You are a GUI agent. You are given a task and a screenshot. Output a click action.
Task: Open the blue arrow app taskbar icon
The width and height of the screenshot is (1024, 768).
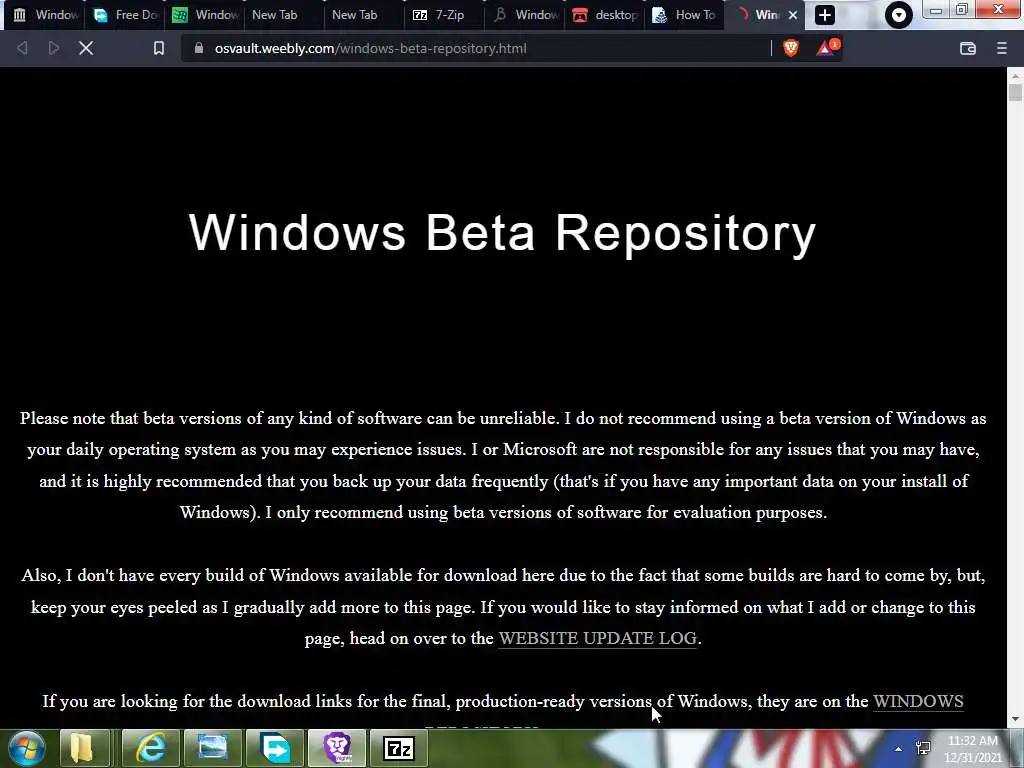[275, 748]
